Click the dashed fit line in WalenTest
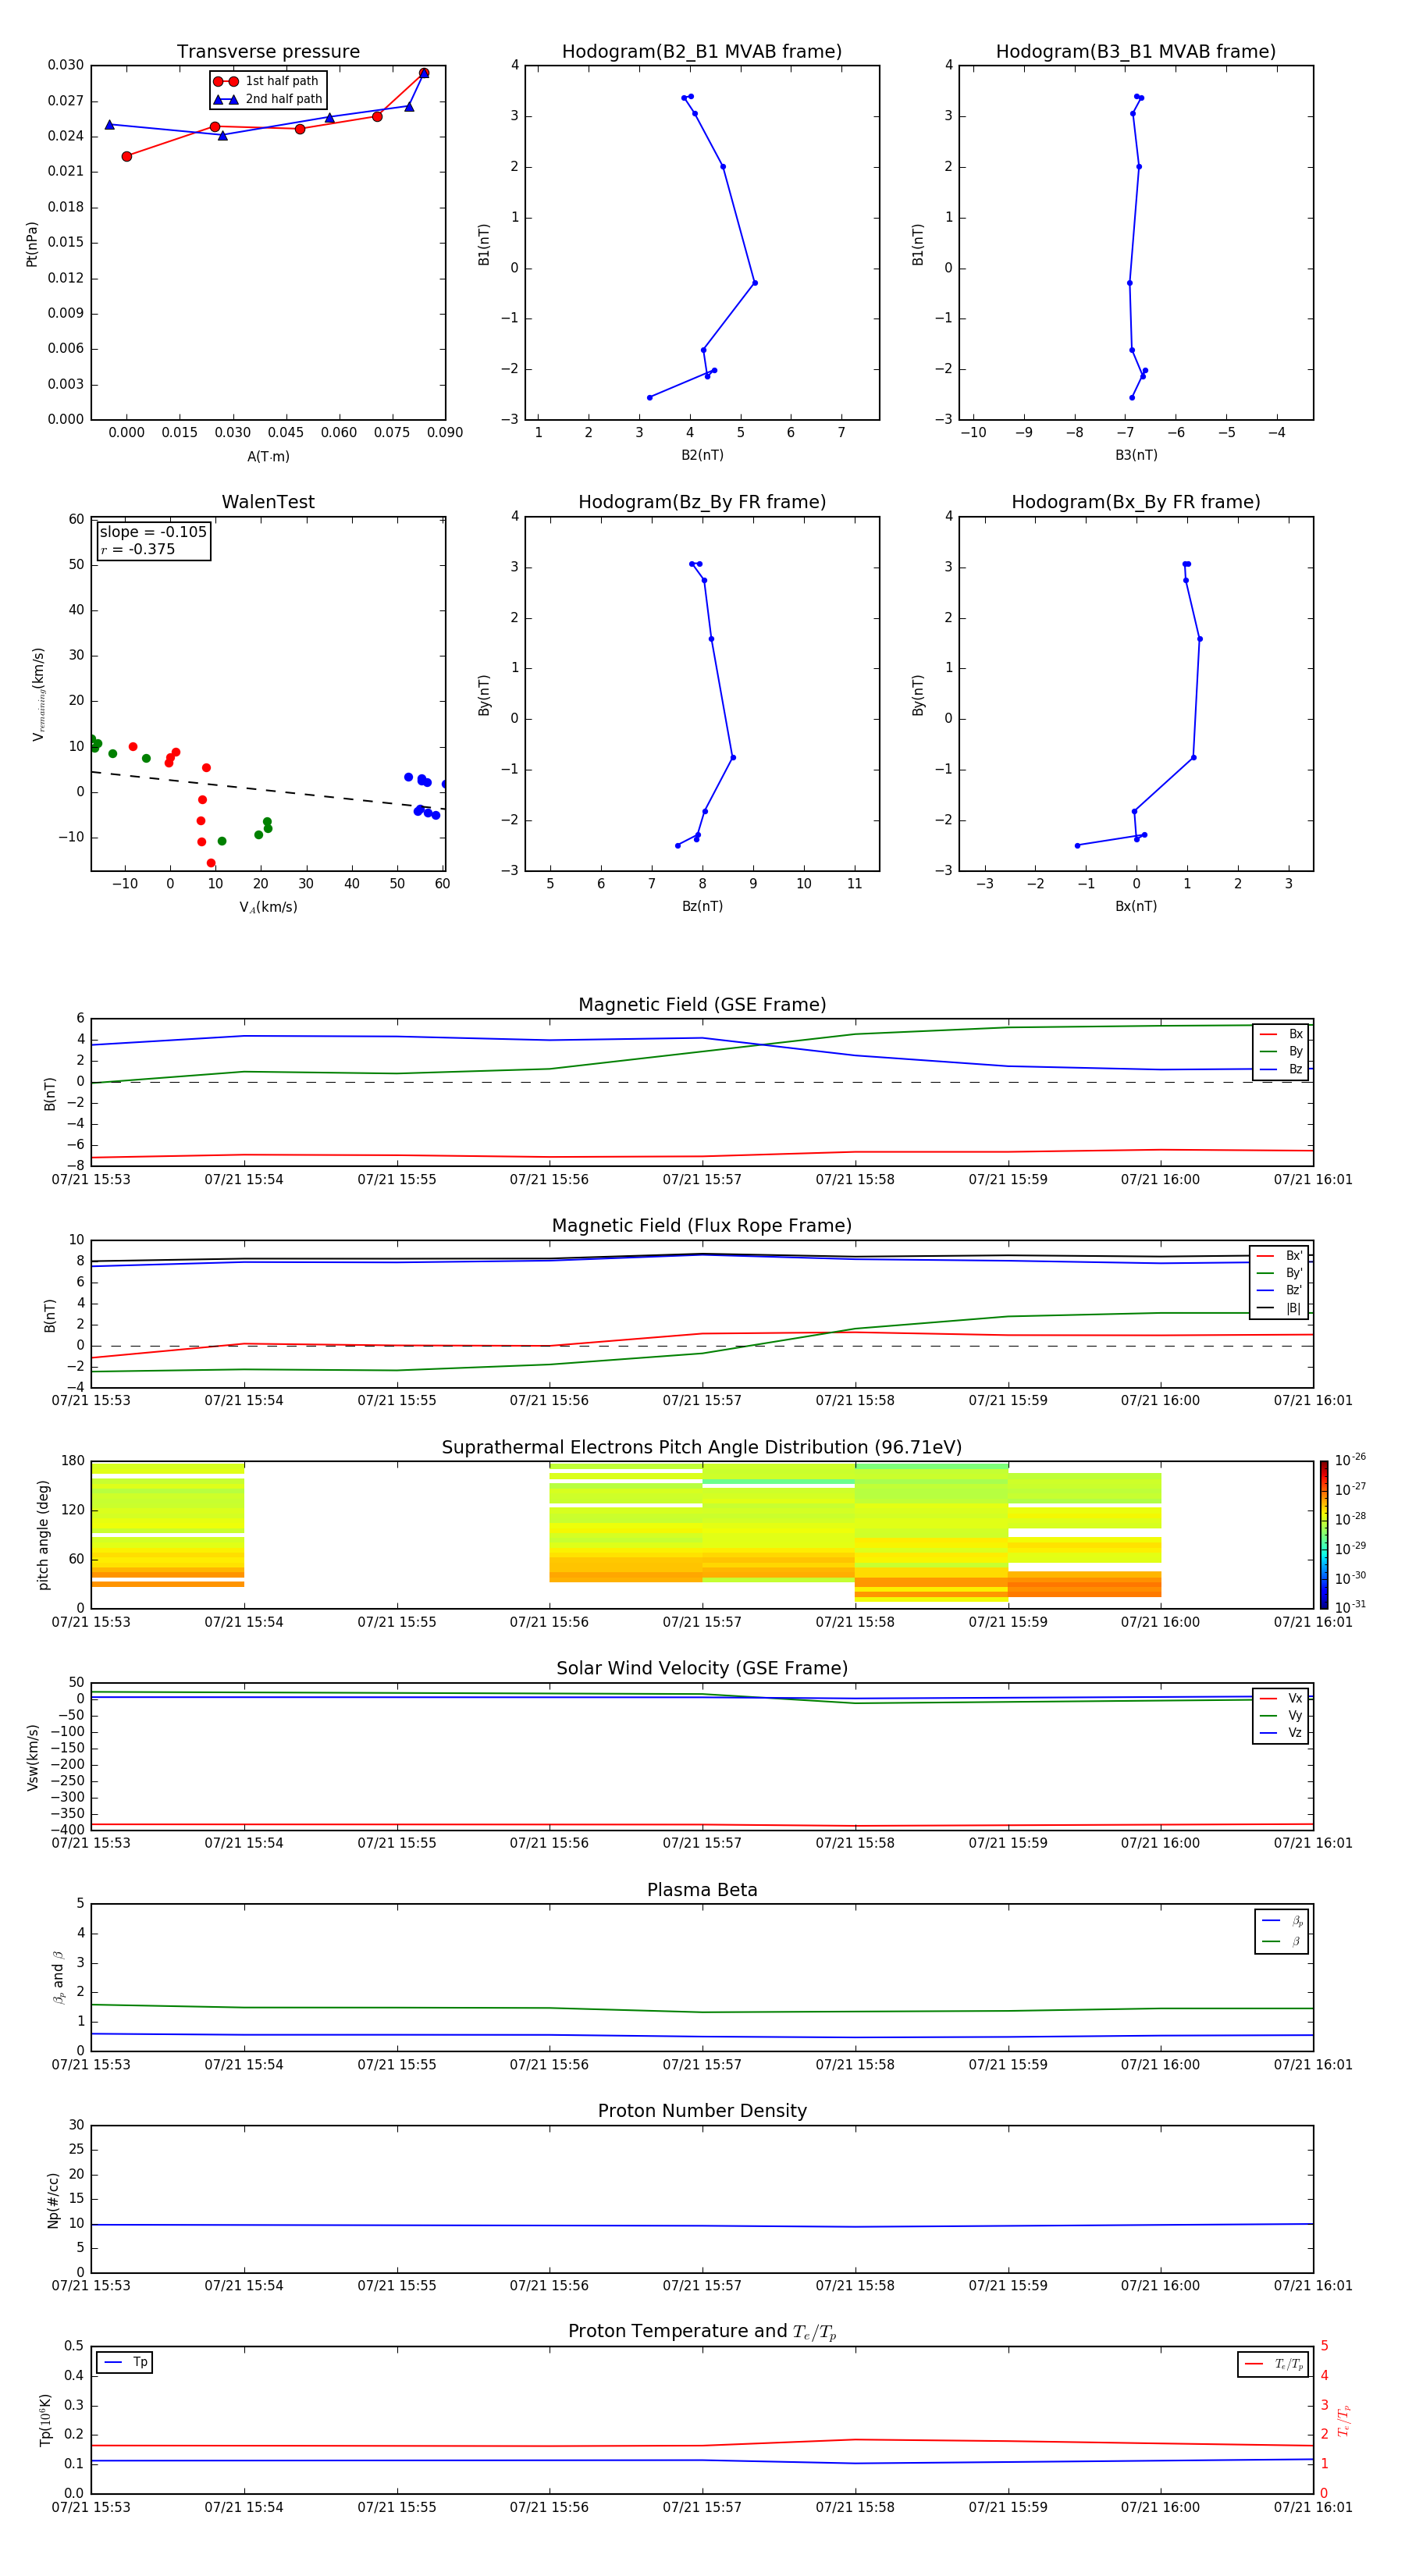1405x2576 pixels. (268, 790)
